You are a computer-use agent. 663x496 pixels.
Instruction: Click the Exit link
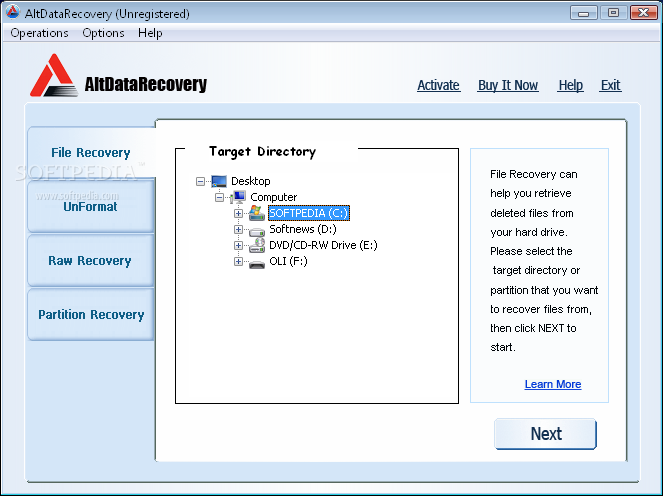click(611, 85)
